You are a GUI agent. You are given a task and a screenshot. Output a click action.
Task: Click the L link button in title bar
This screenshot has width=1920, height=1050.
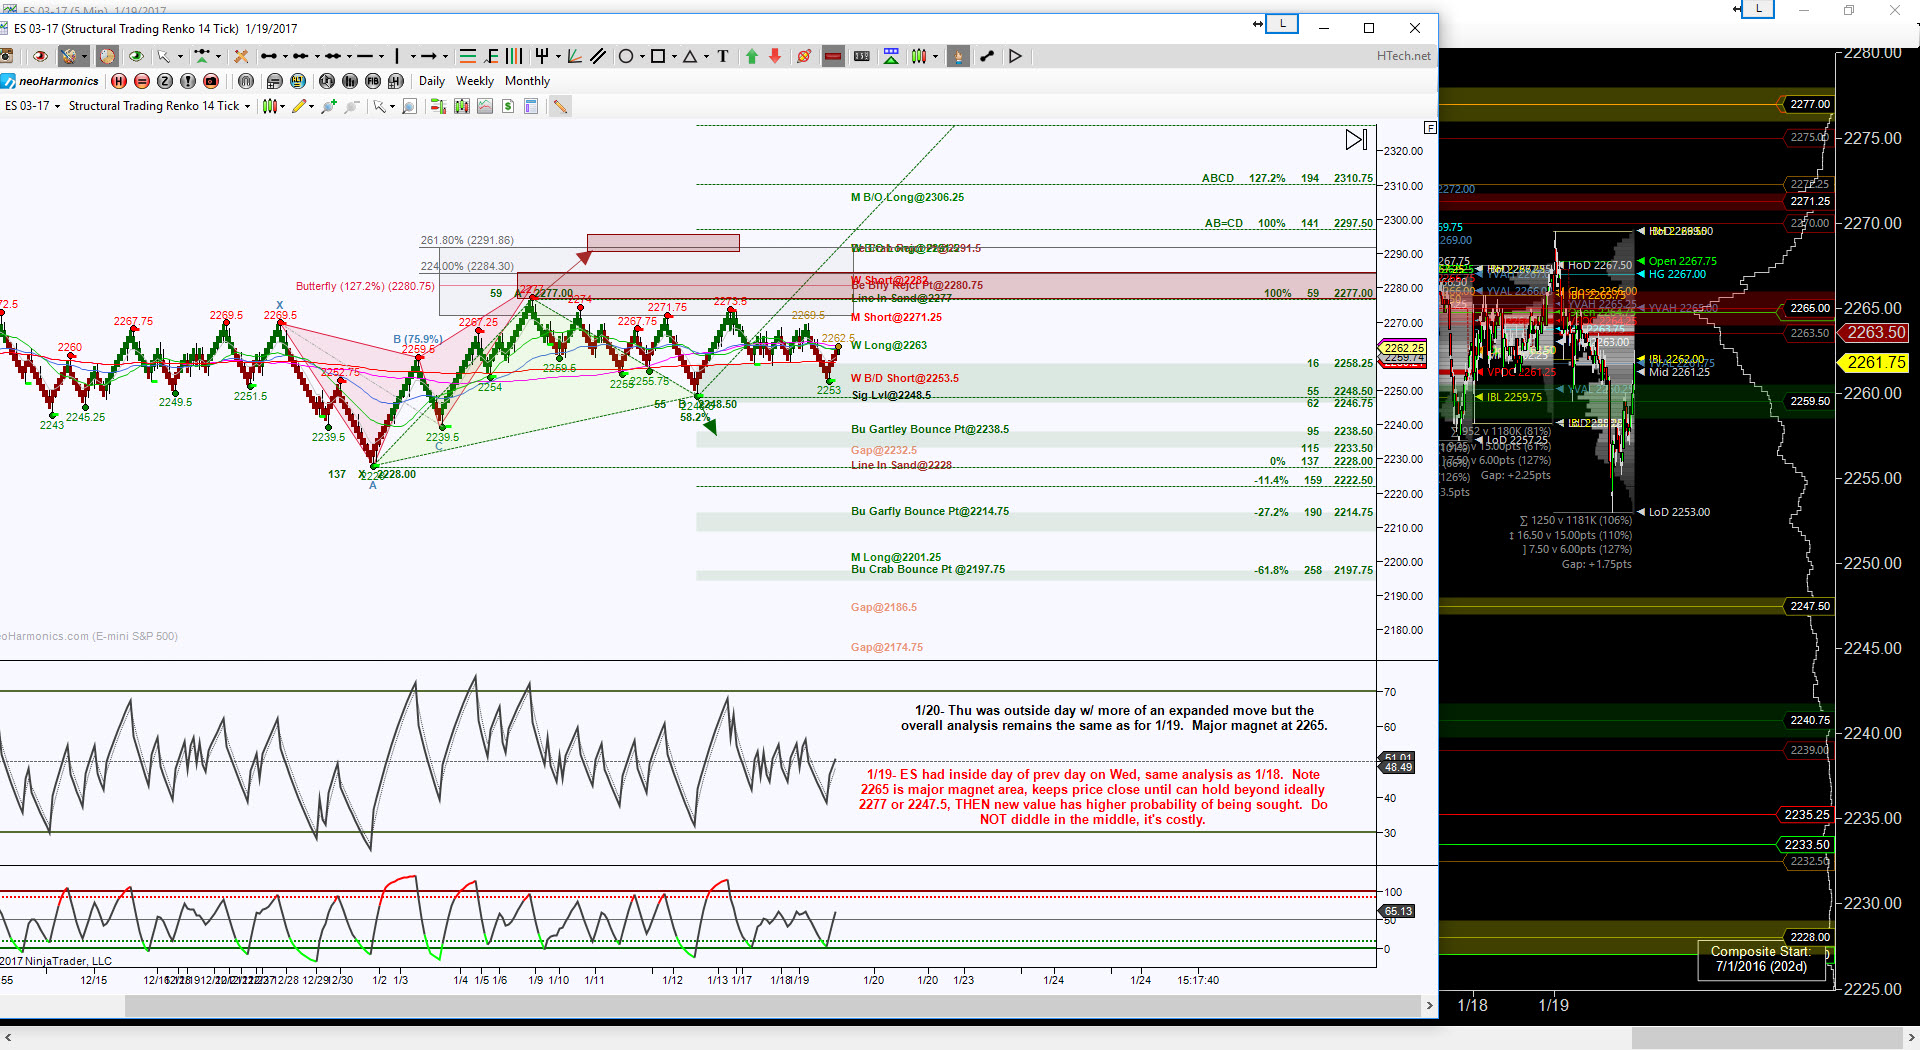pyautogui.click(x=1282, y=24)
